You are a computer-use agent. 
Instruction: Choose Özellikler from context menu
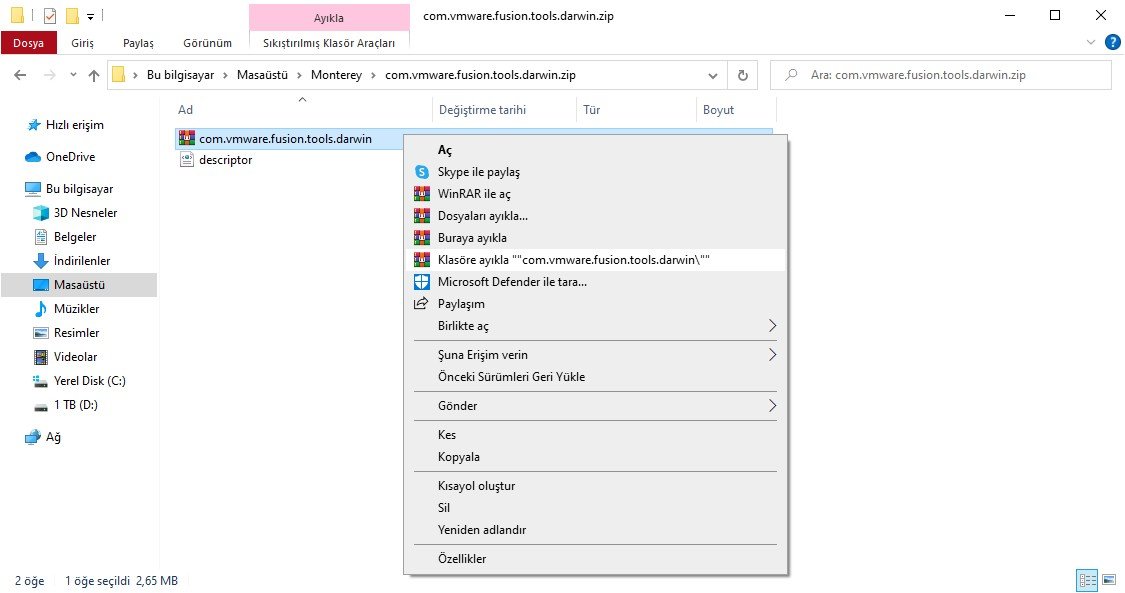(596, 559)
